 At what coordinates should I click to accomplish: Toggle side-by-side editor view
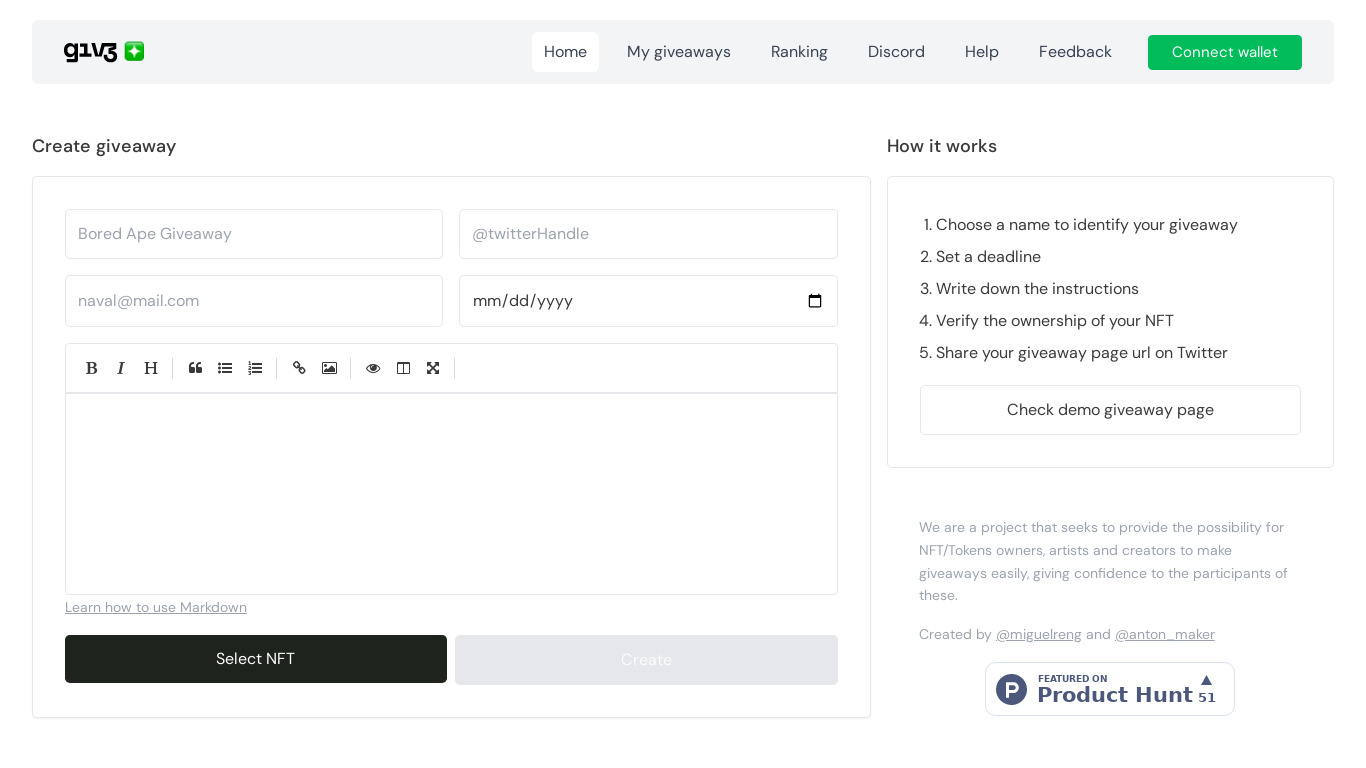click(x=403, y=368)
